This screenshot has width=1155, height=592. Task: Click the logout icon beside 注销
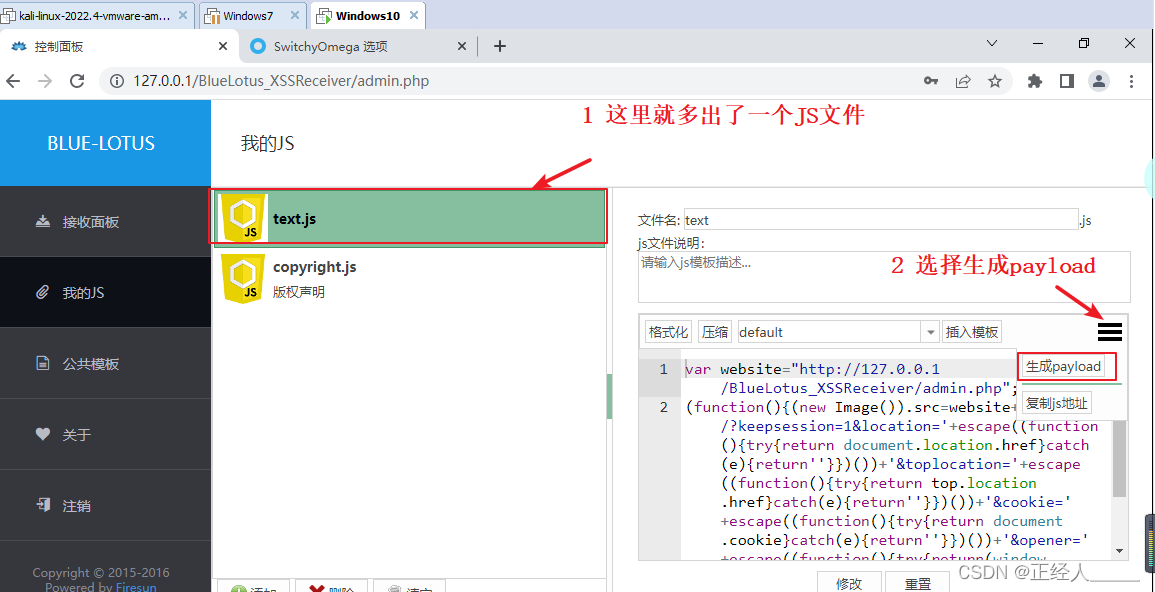point(43,506)
